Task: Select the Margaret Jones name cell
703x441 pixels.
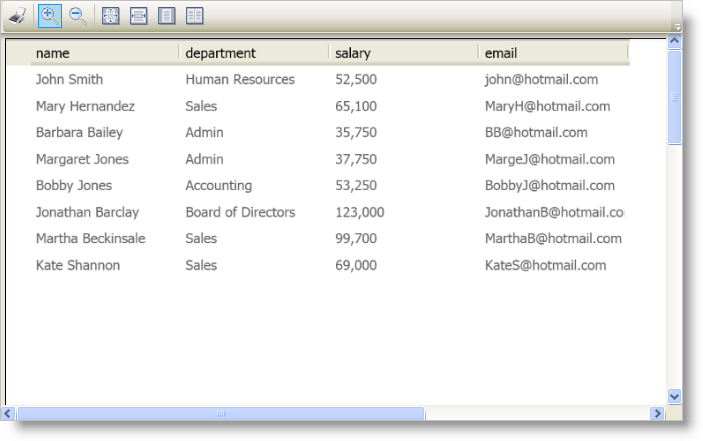Action: click(82, 159)
